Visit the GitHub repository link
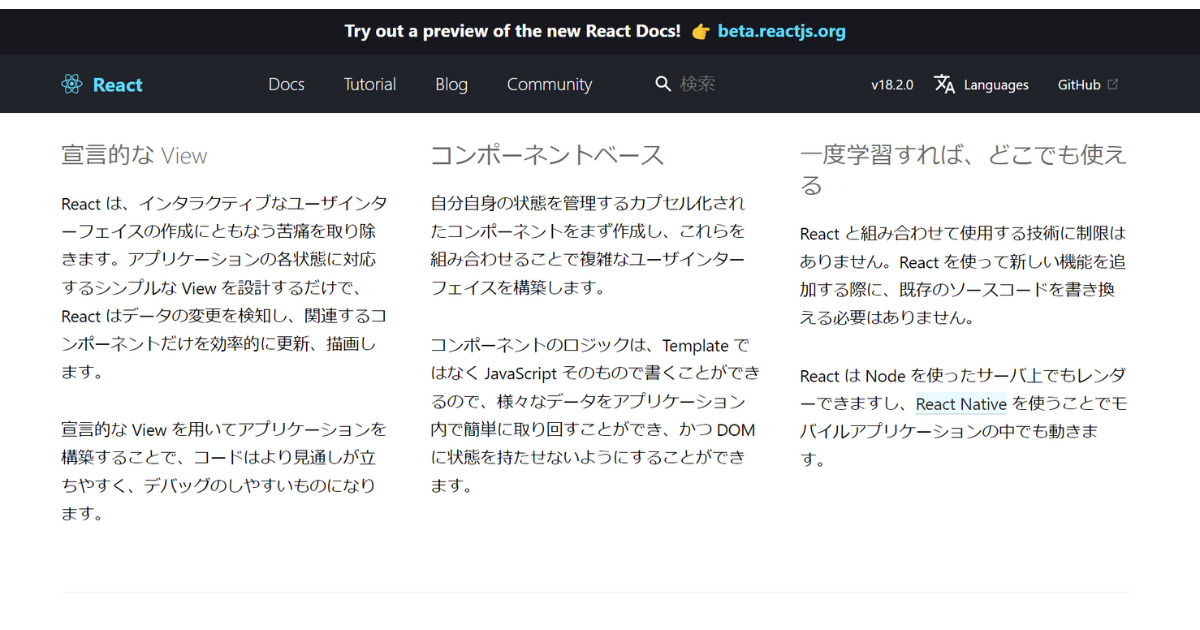 pos(1079,85)
